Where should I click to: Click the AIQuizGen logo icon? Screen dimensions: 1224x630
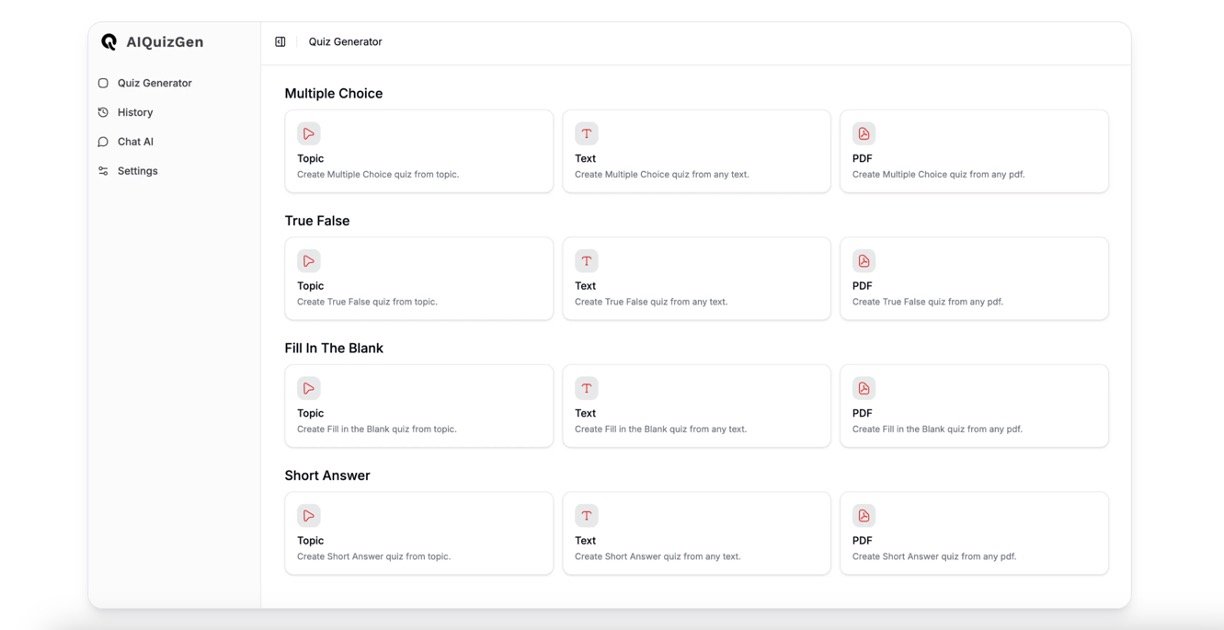tap(109, 42)
